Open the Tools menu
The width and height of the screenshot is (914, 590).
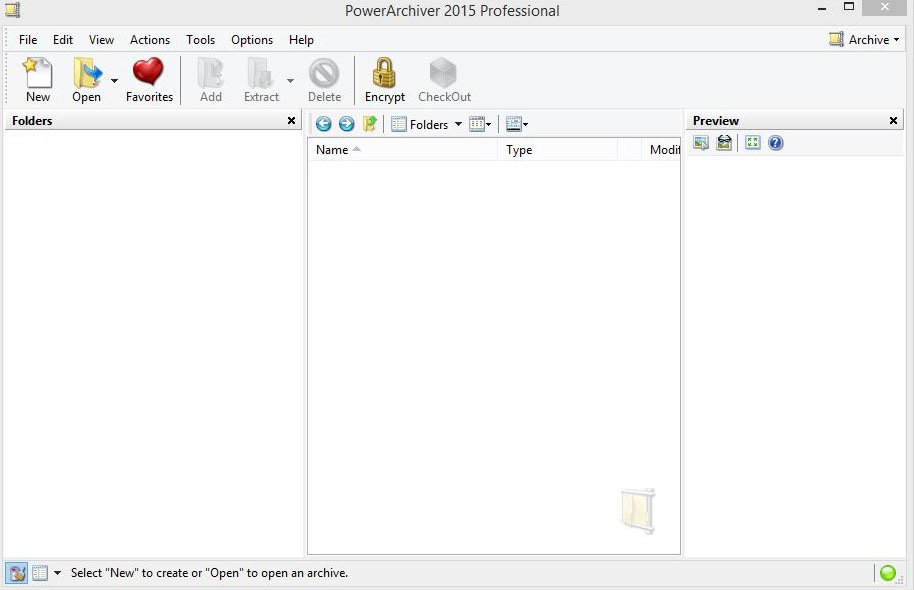(x=201, y=40)
